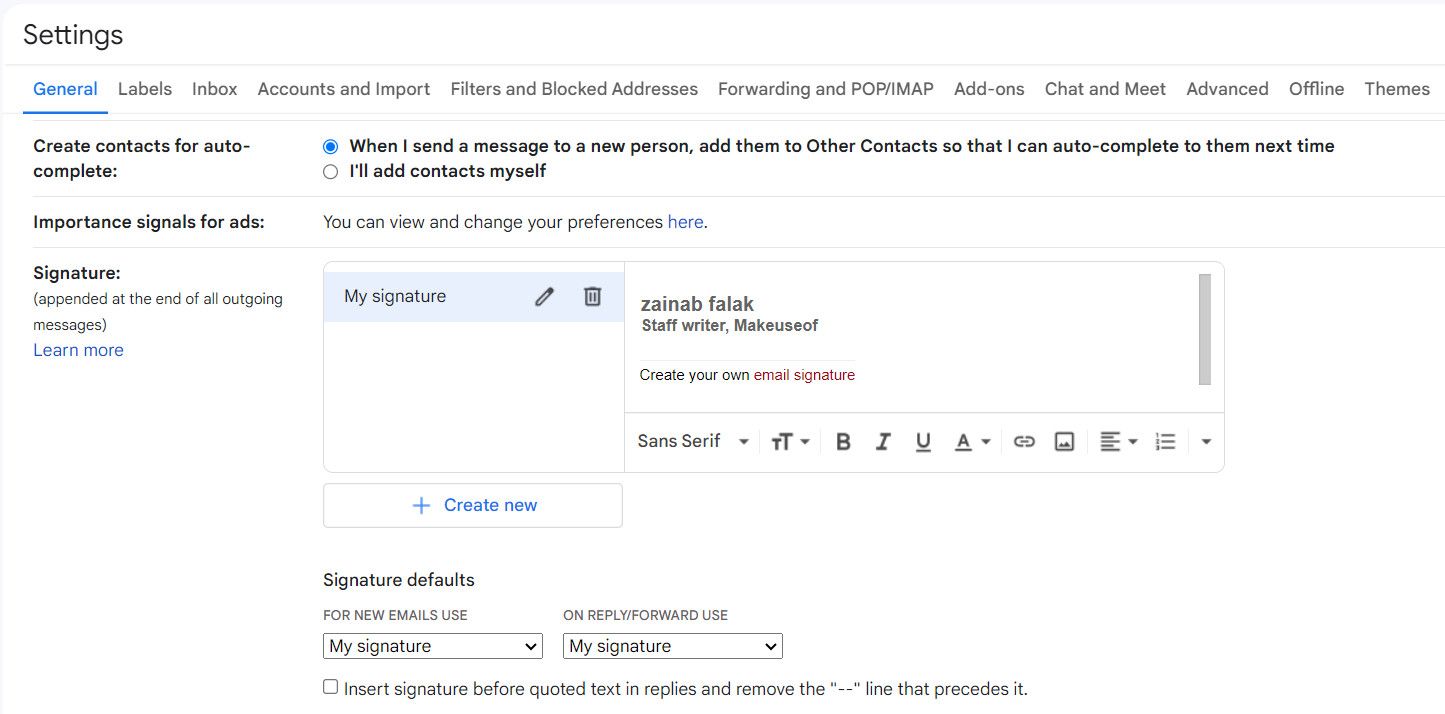Insert an image into the signature
The width and height of the screenshot is (1445, 714).
click(x=1063, y=441)
